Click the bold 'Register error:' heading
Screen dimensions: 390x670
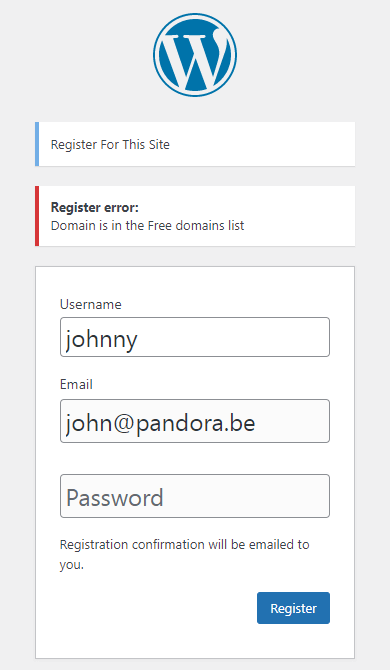95,208
